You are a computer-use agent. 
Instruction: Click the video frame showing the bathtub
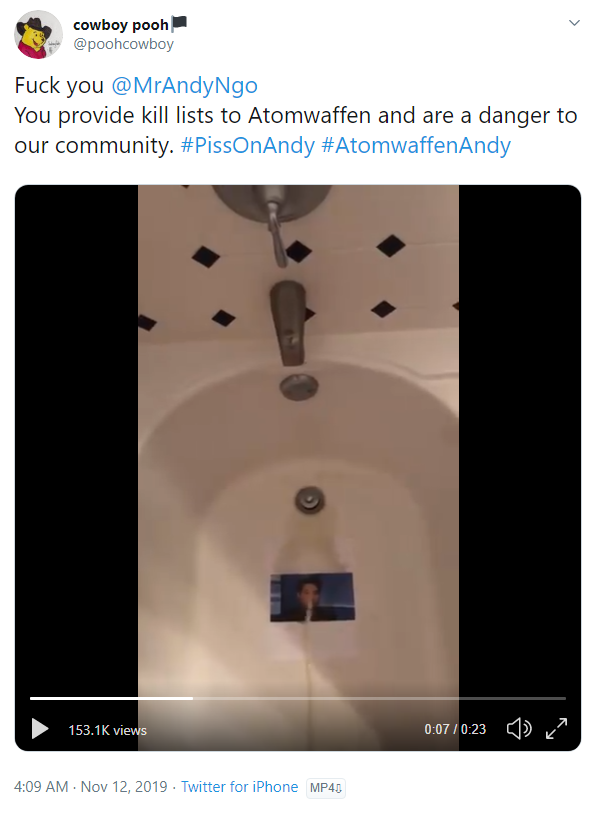pyautogui.click(x=298, y=441)
